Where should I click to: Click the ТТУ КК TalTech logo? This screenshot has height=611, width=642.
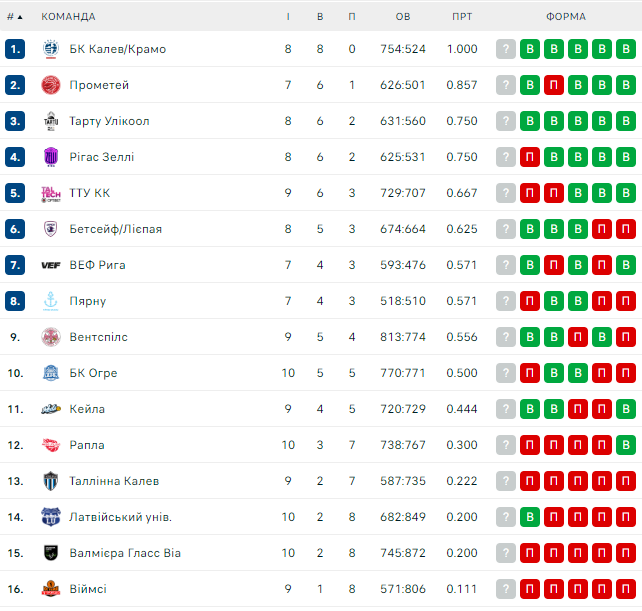(51, 193)
